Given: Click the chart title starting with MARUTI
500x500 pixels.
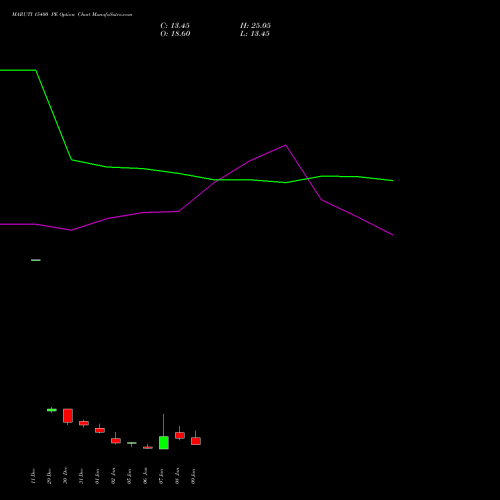Looking at the screenshot, I should (x=72, y=15).
